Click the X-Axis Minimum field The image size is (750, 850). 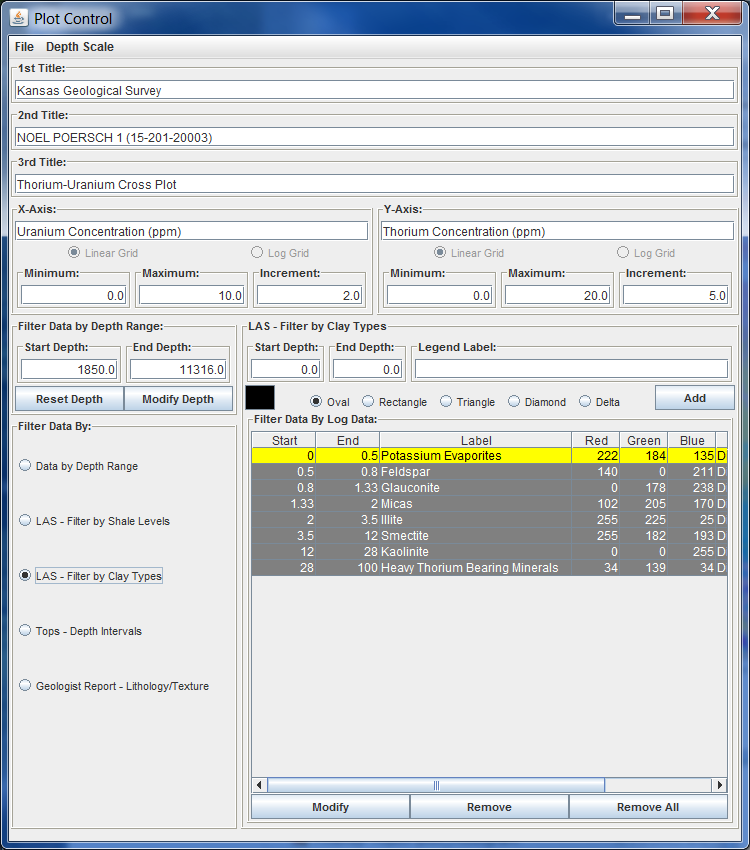(74, 295)
